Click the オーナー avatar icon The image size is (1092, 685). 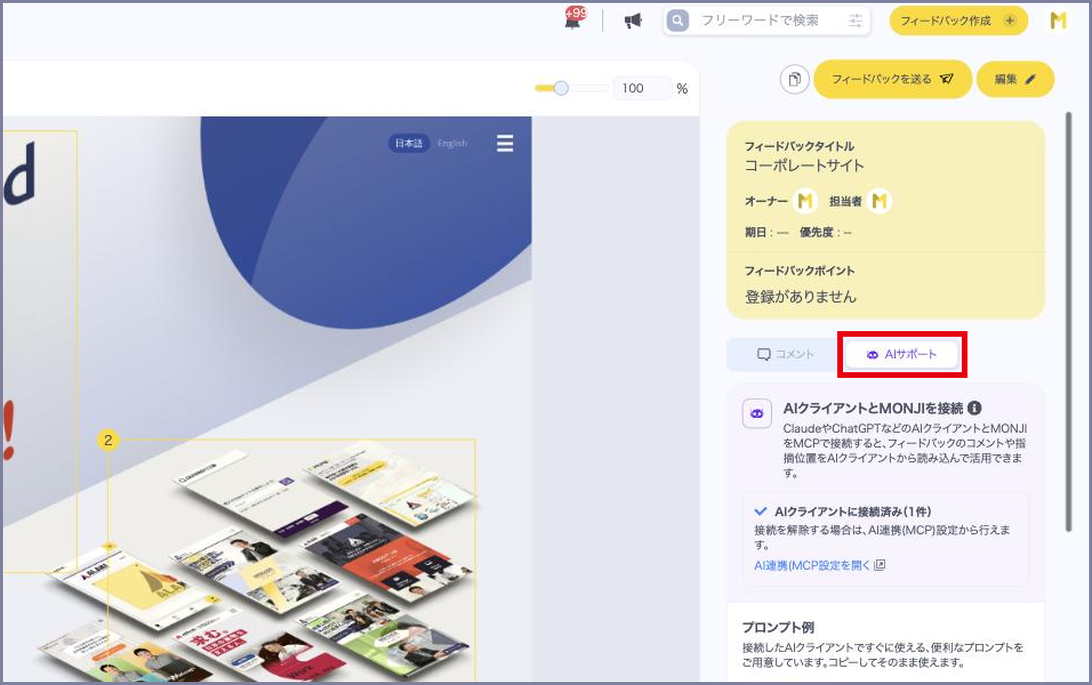coord(805,201)
